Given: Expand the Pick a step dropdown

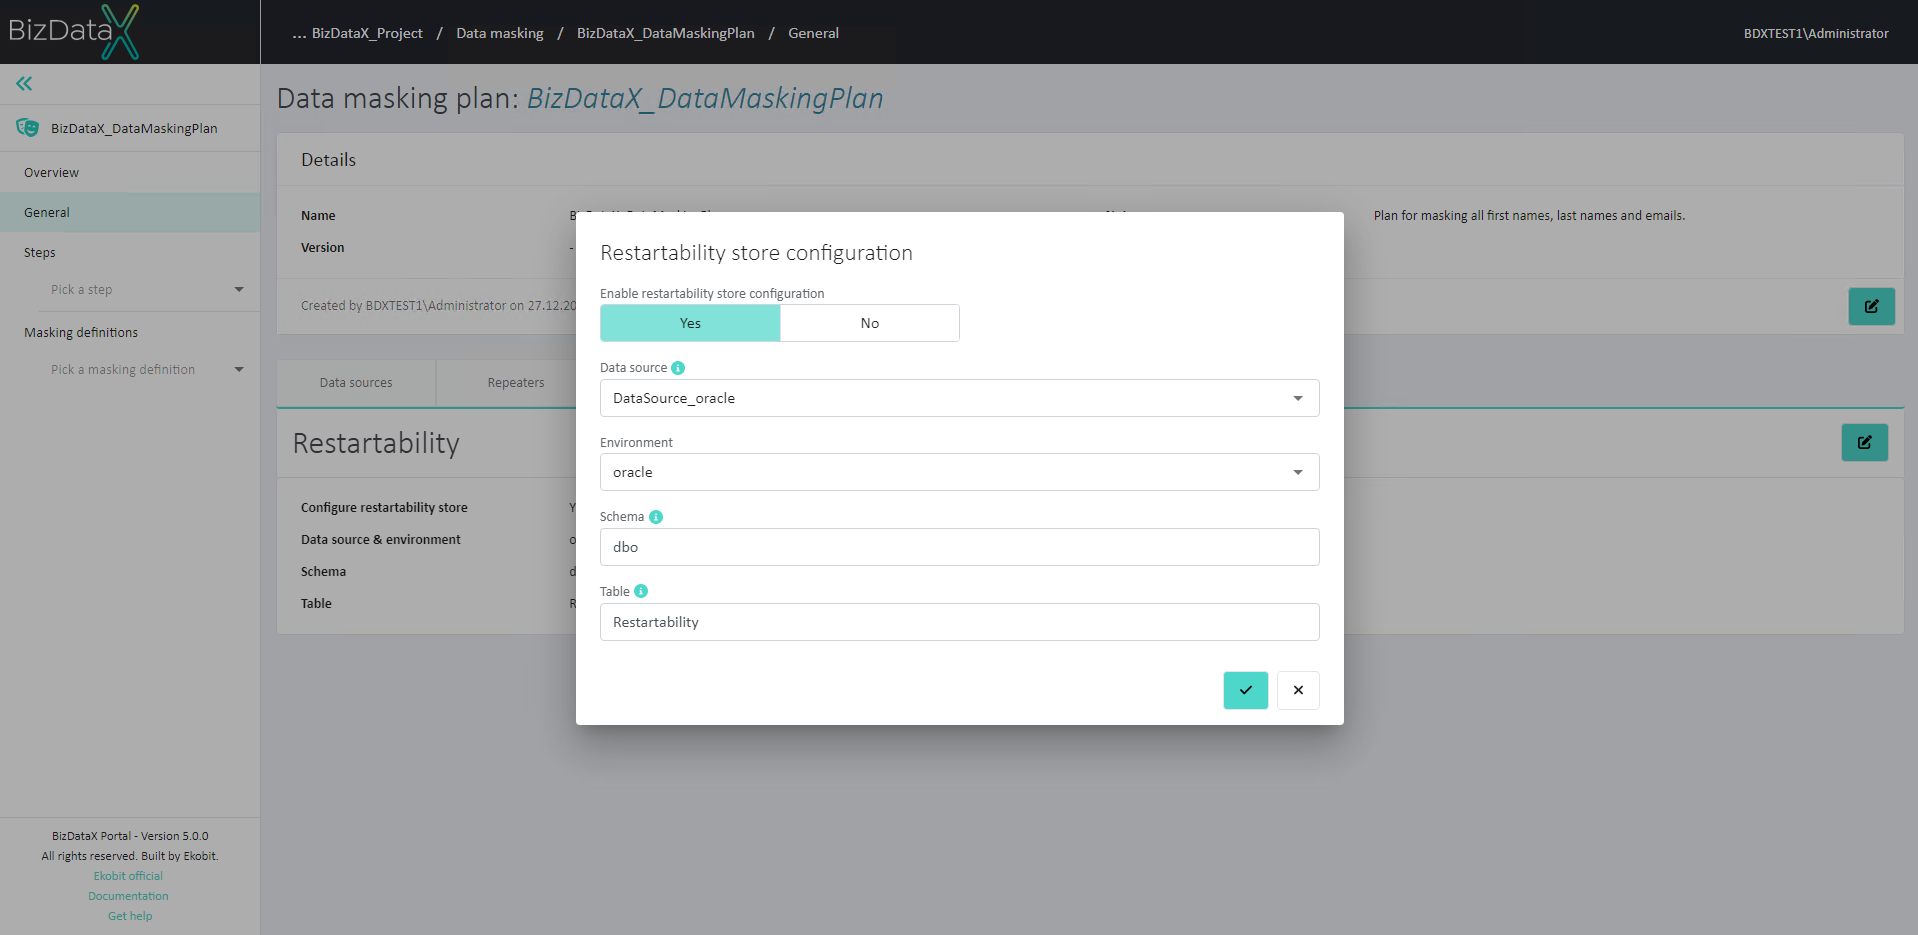Looking at the screenshot, I should click(x=148, y=290).
